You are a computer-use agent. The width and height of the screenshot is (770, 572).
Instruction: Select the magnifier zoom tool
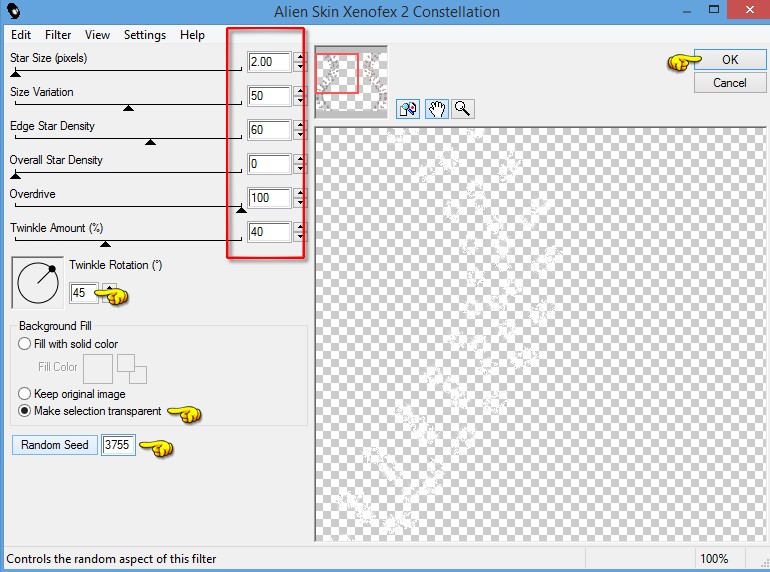463,109
